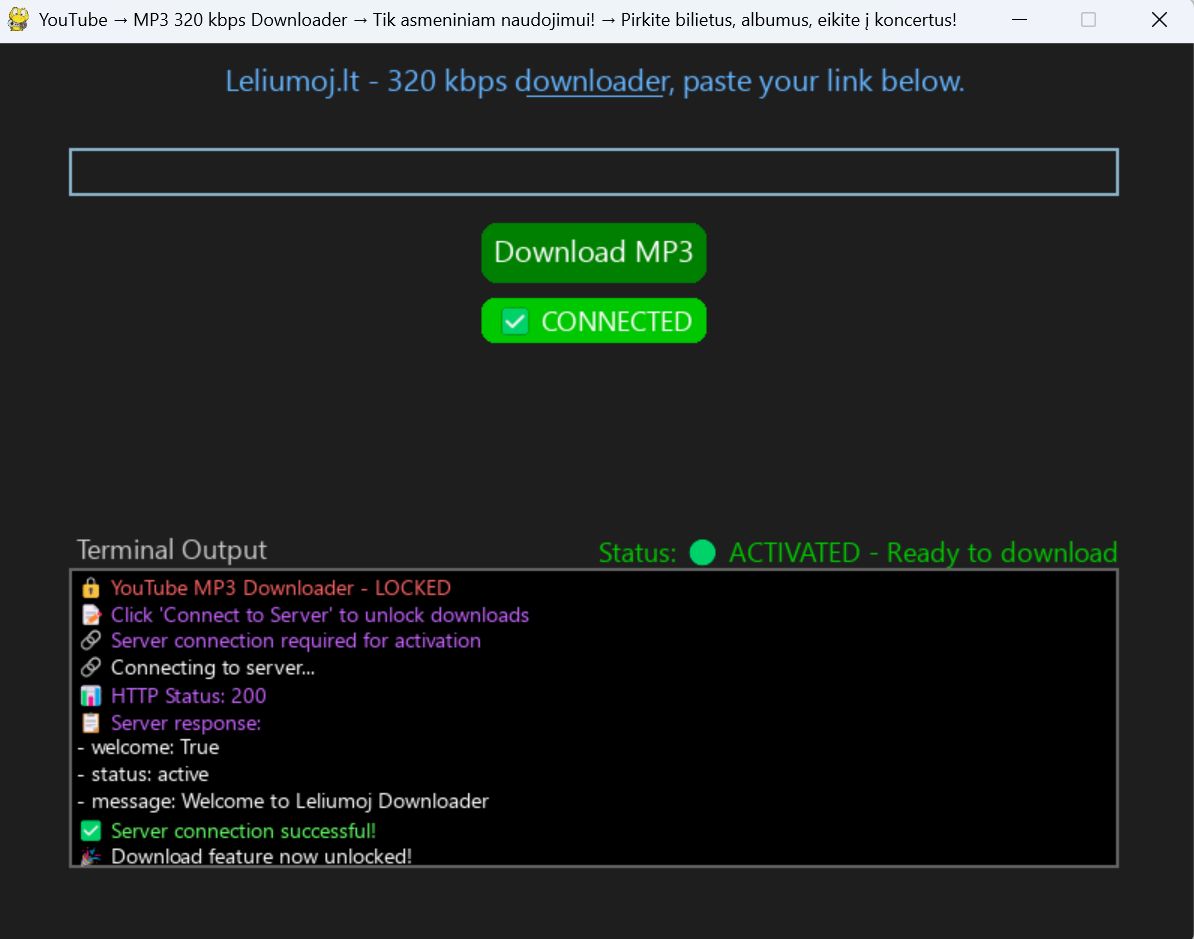This screenshot has height=939, width=1194.
Task: Click the memo icon beside 'Click Connect to Server'
Action: pos(91,615)
